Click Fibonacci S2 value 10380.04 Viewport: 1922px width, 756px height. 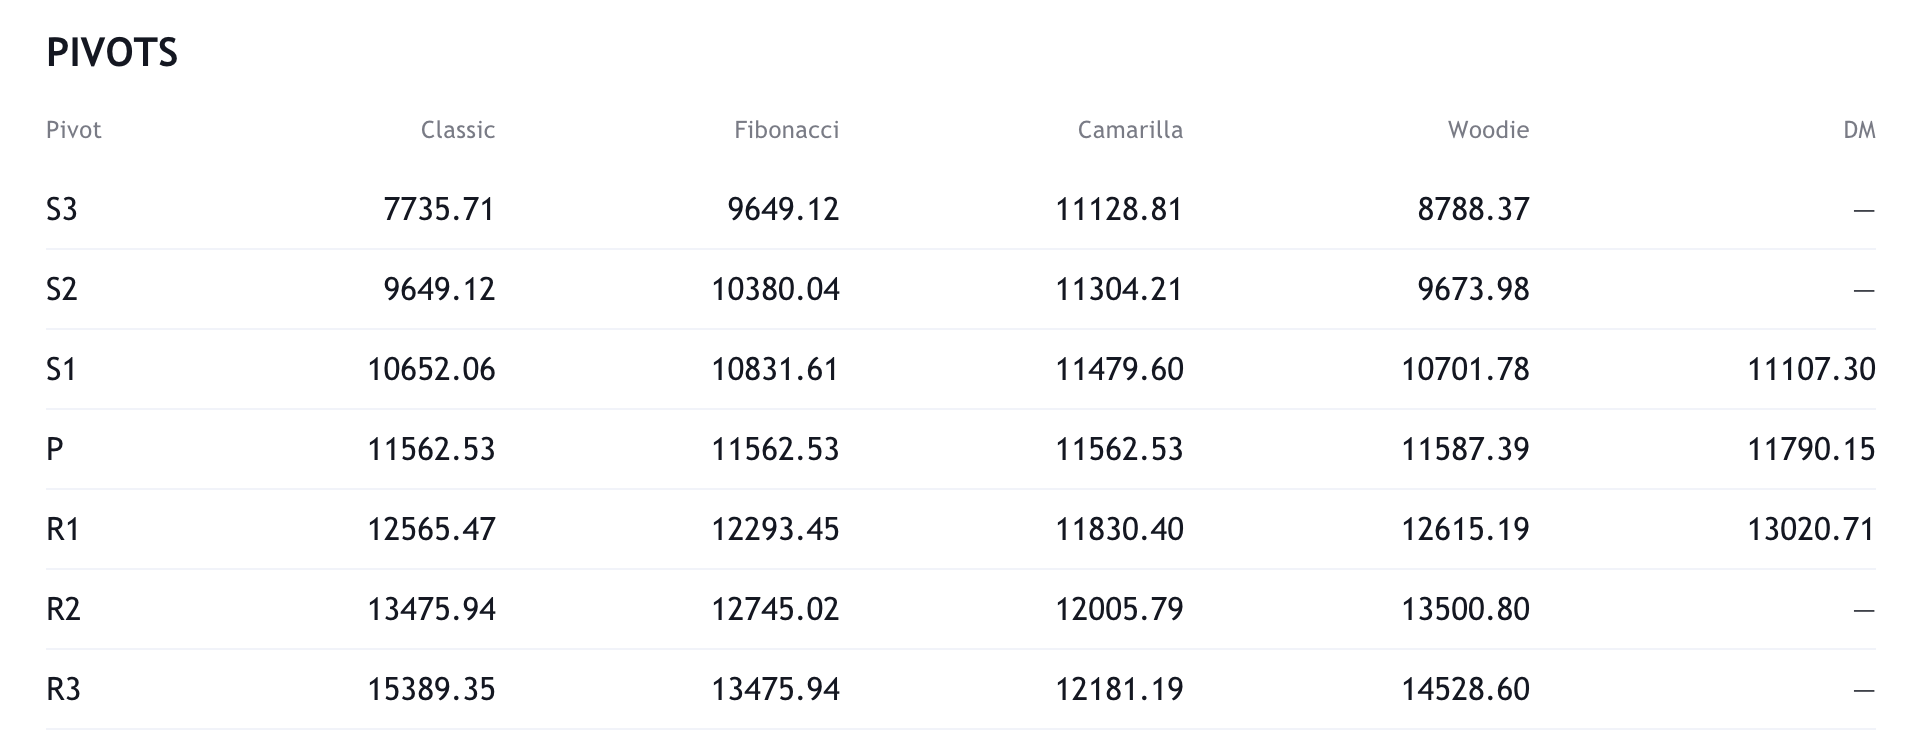coord(775,290)
